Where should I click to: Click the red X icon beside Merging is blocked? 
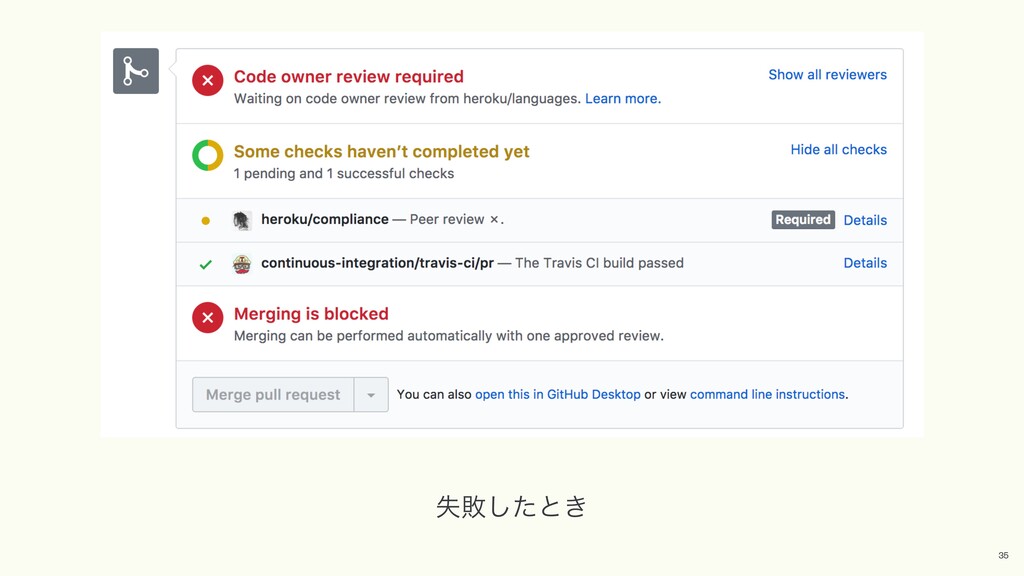[207, 318]
